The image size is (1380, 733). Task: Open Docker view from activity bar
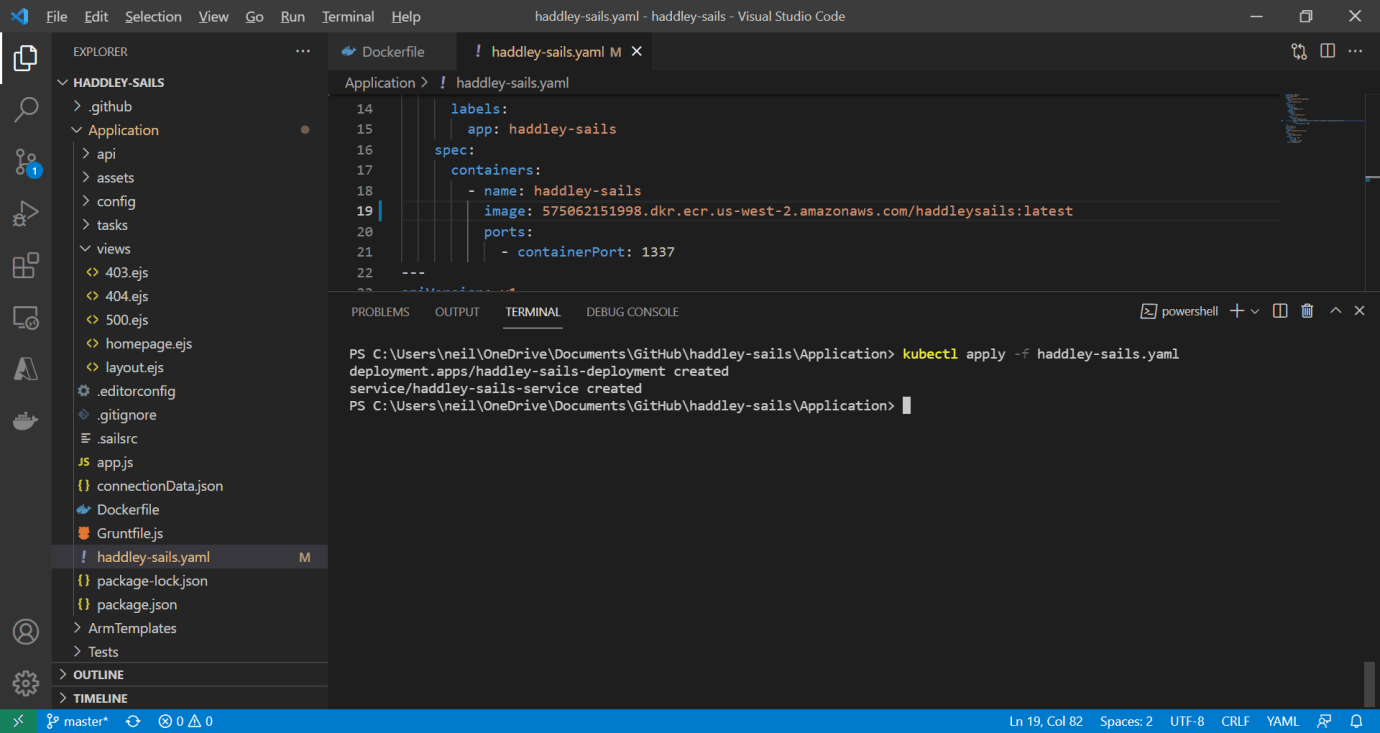(26, 421)
